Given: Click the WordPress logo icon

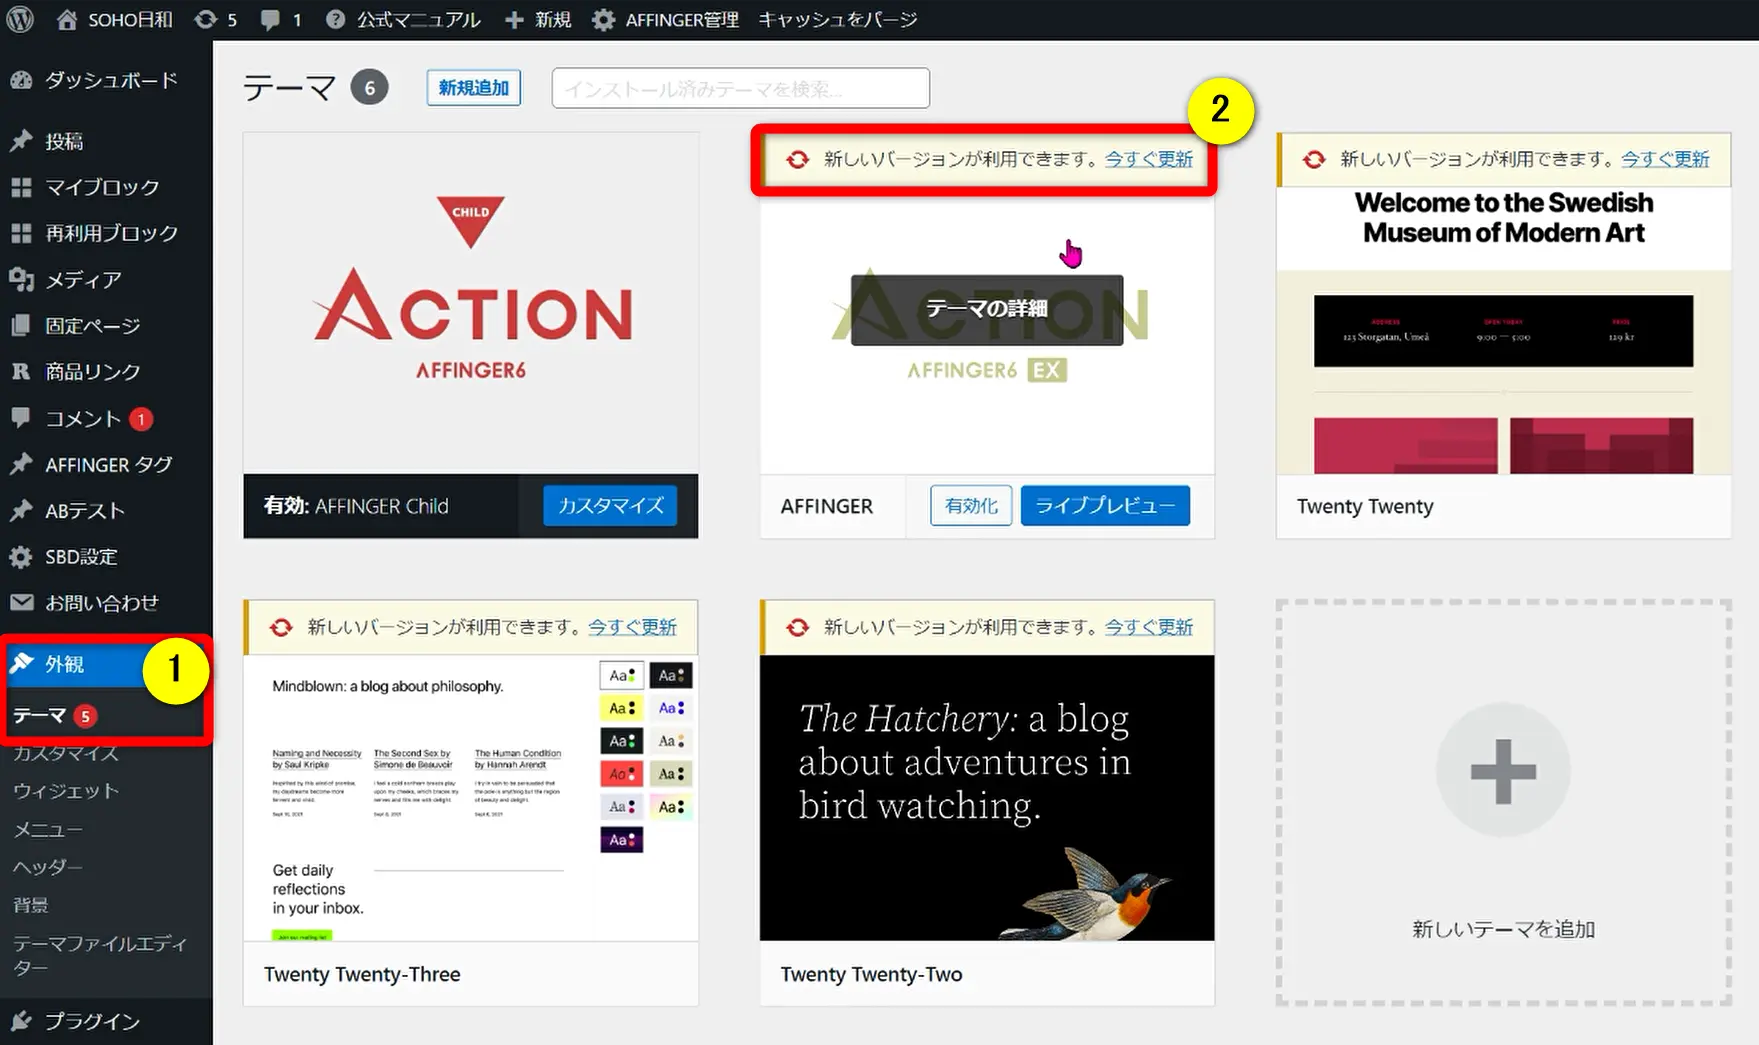Looking at the screenshot, I should 20,19.
